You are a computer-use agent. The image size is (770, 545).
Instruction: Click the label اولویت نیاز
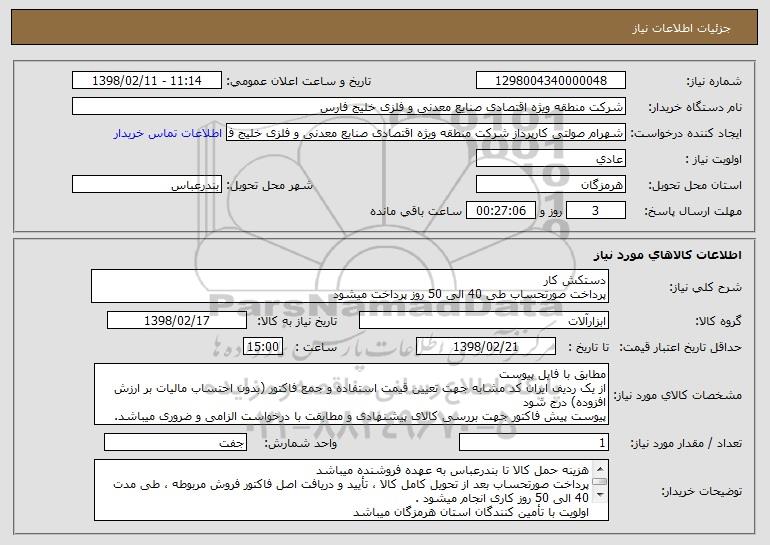point(714,160)
